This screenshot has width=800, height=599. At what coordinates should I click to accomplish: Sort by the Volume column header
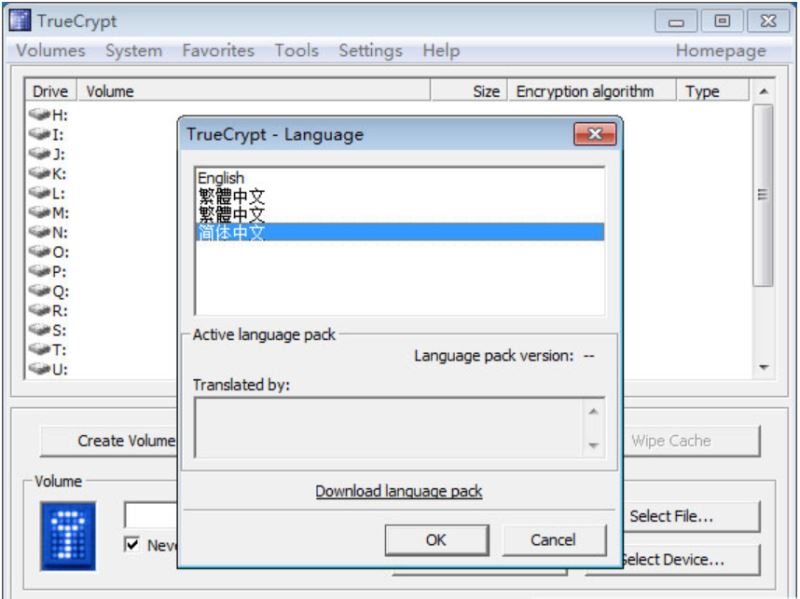254,91
